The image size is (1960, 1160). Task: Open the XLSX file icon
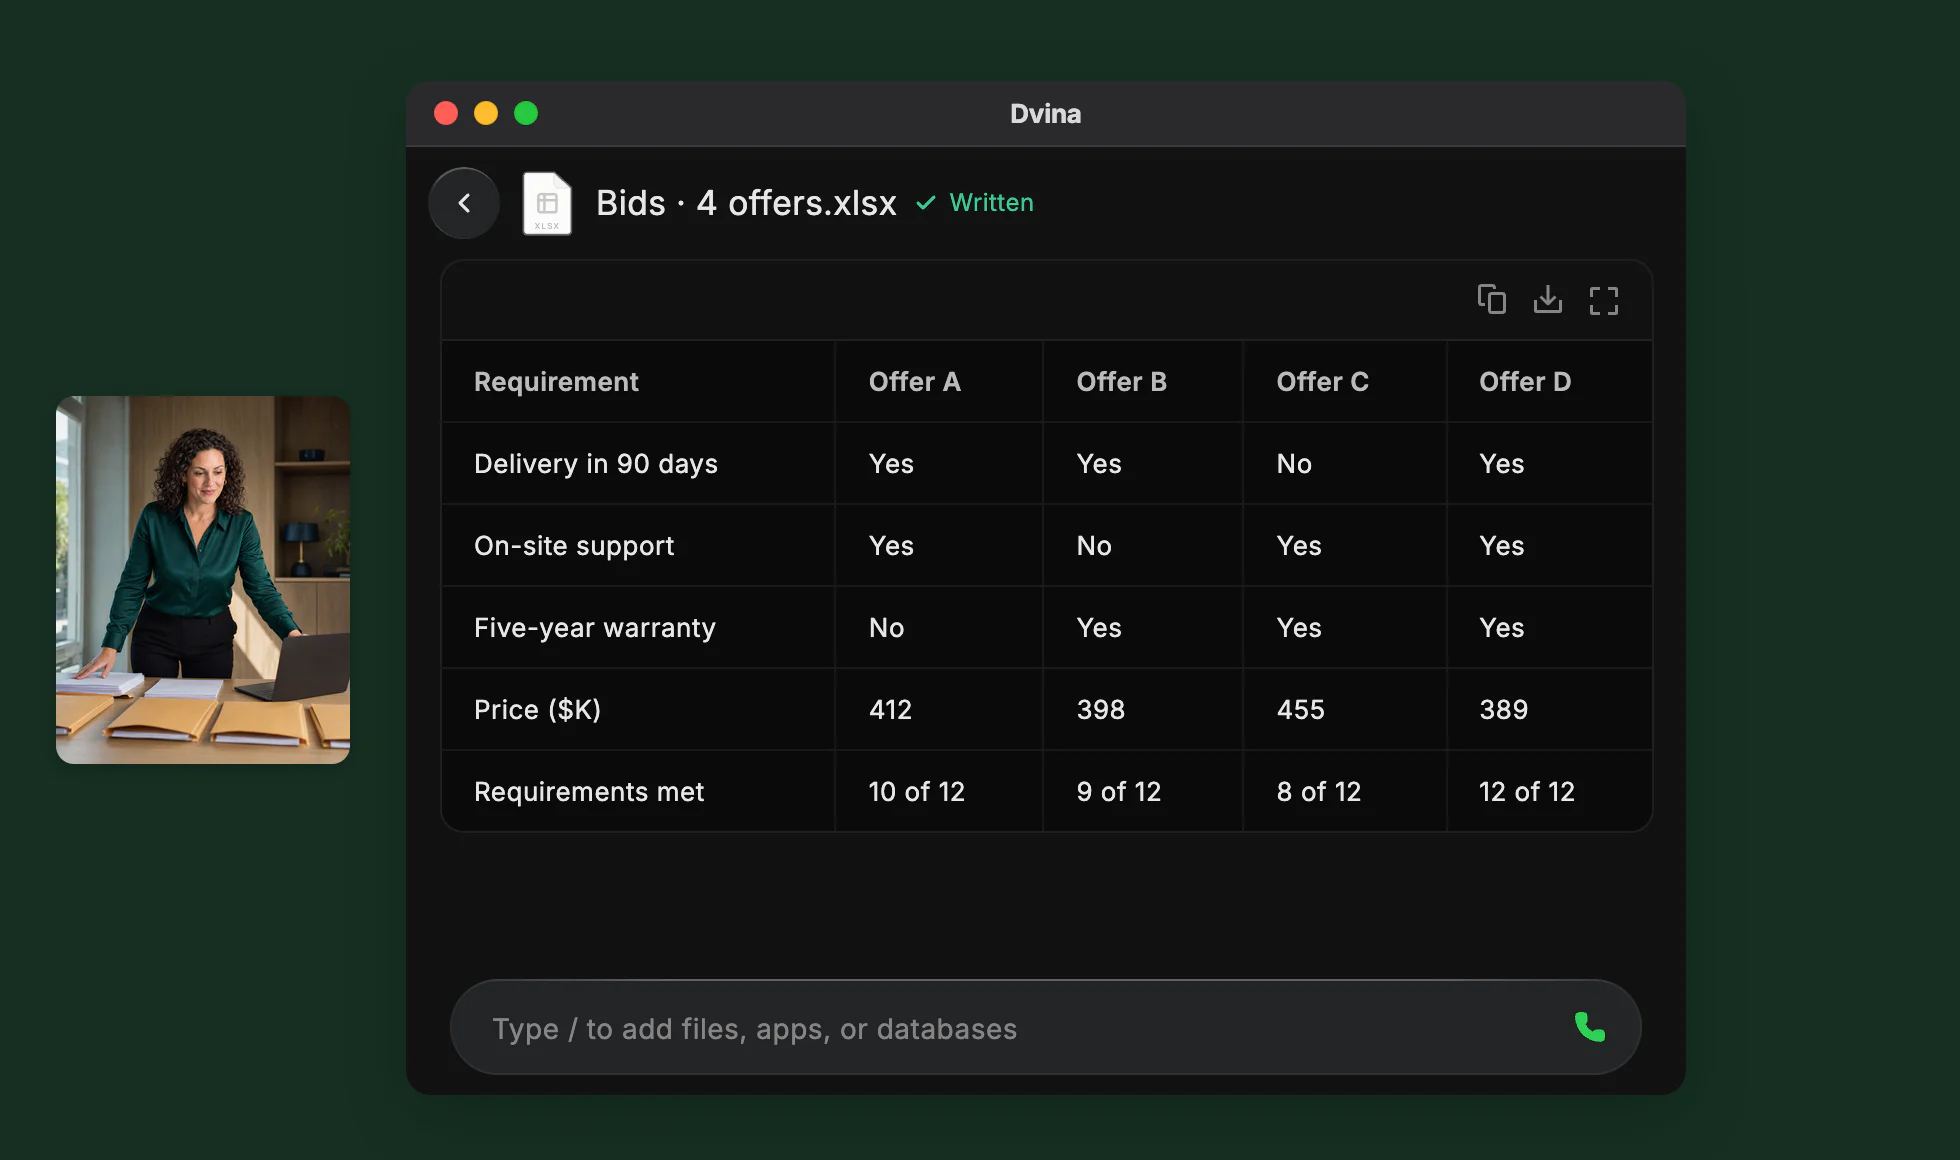(547, 204)
